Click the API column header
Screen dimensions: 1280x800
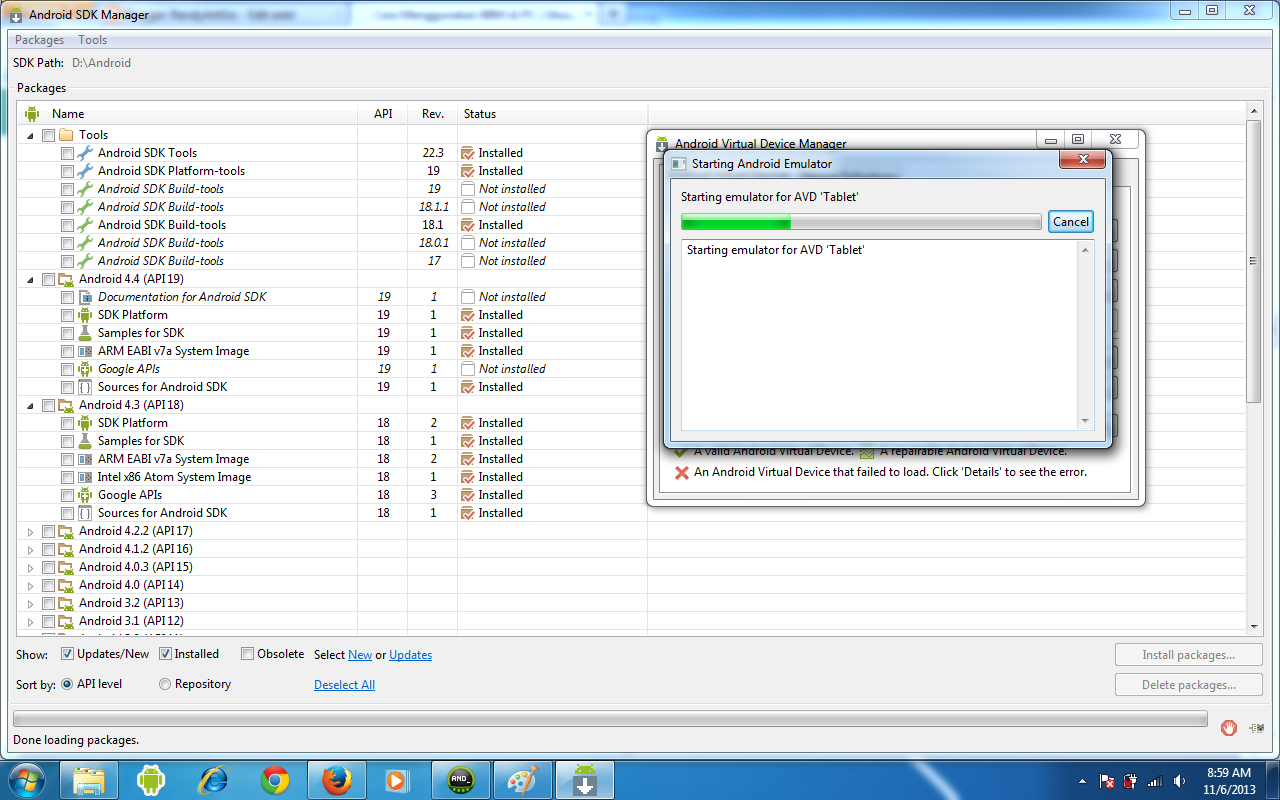[x=383, y=114]
